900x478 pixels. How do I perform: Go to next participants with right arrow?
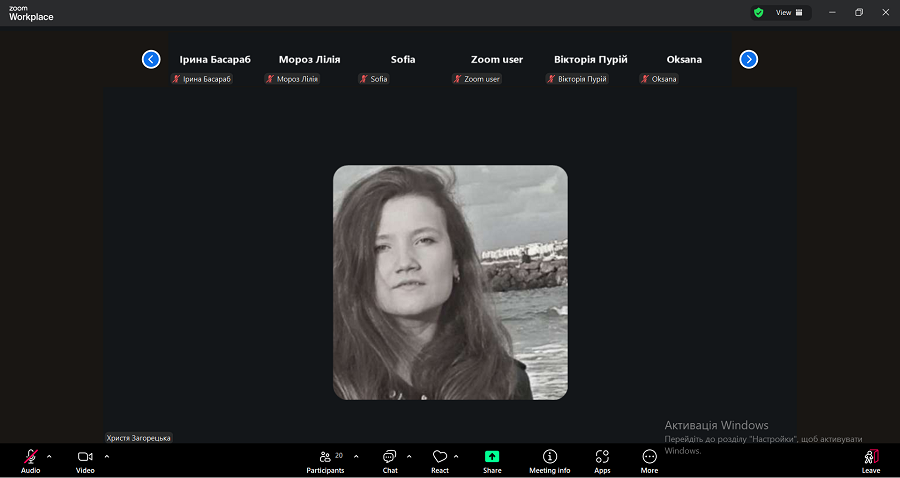[748, 59]
